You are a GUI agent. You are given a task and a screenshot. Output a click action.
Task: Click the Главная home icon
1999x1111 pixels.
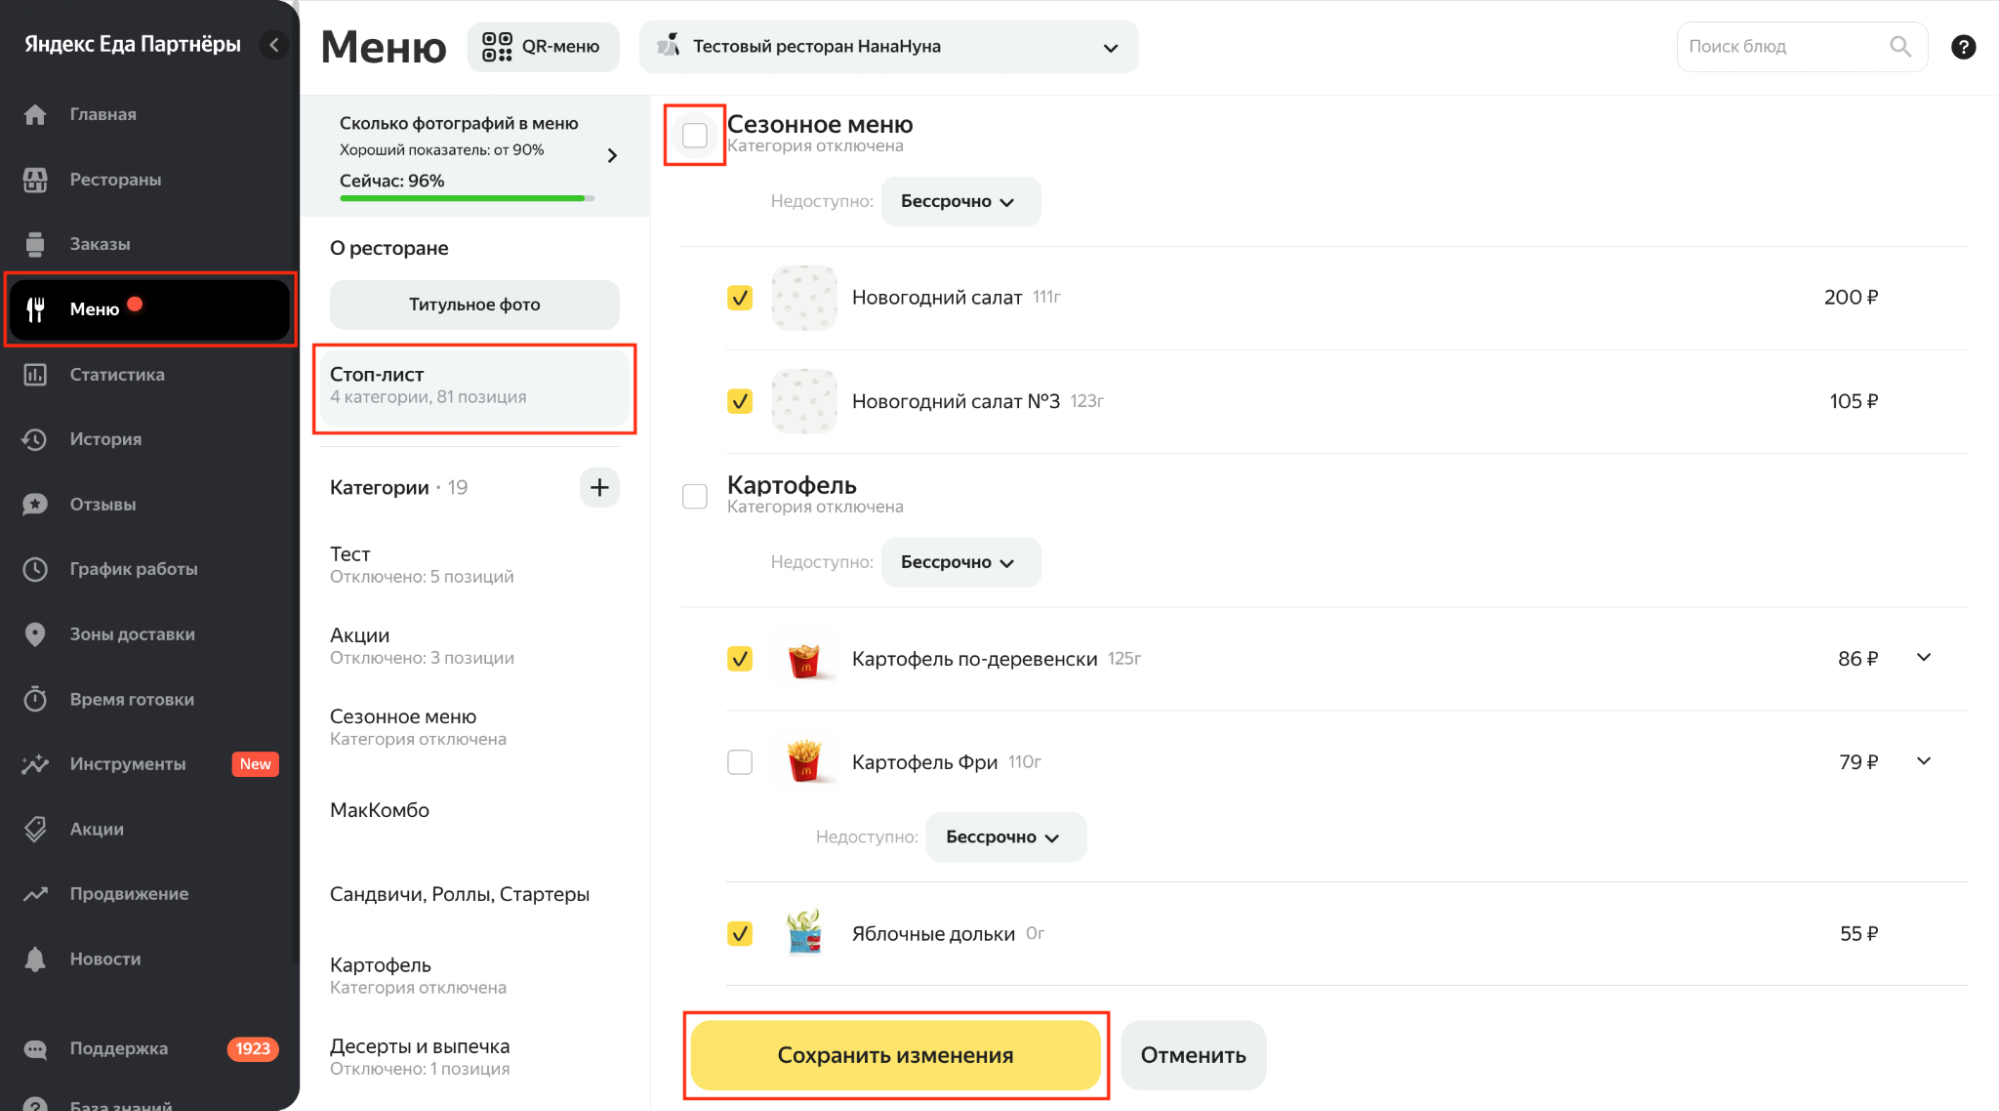[35, 114]
